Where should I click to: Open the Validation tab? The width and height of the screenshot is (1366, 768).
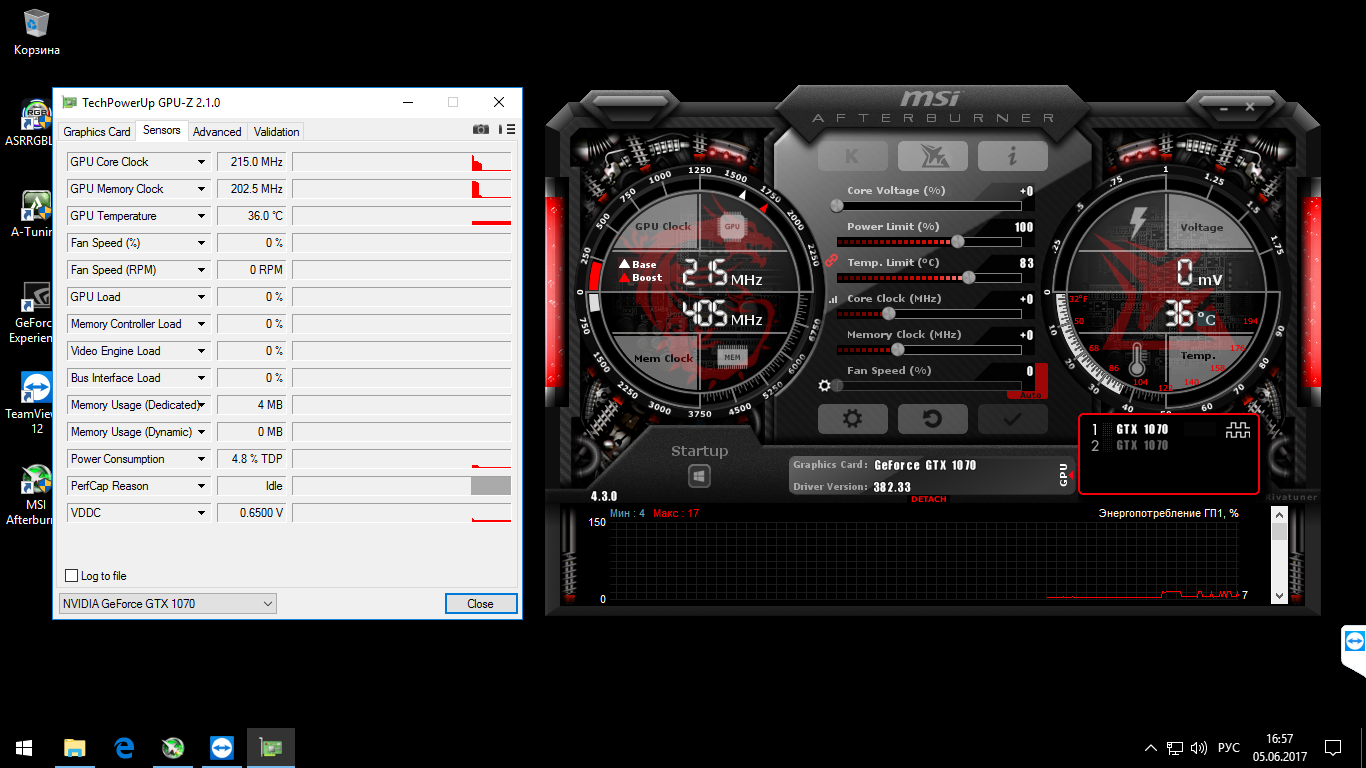click(277, 132)
